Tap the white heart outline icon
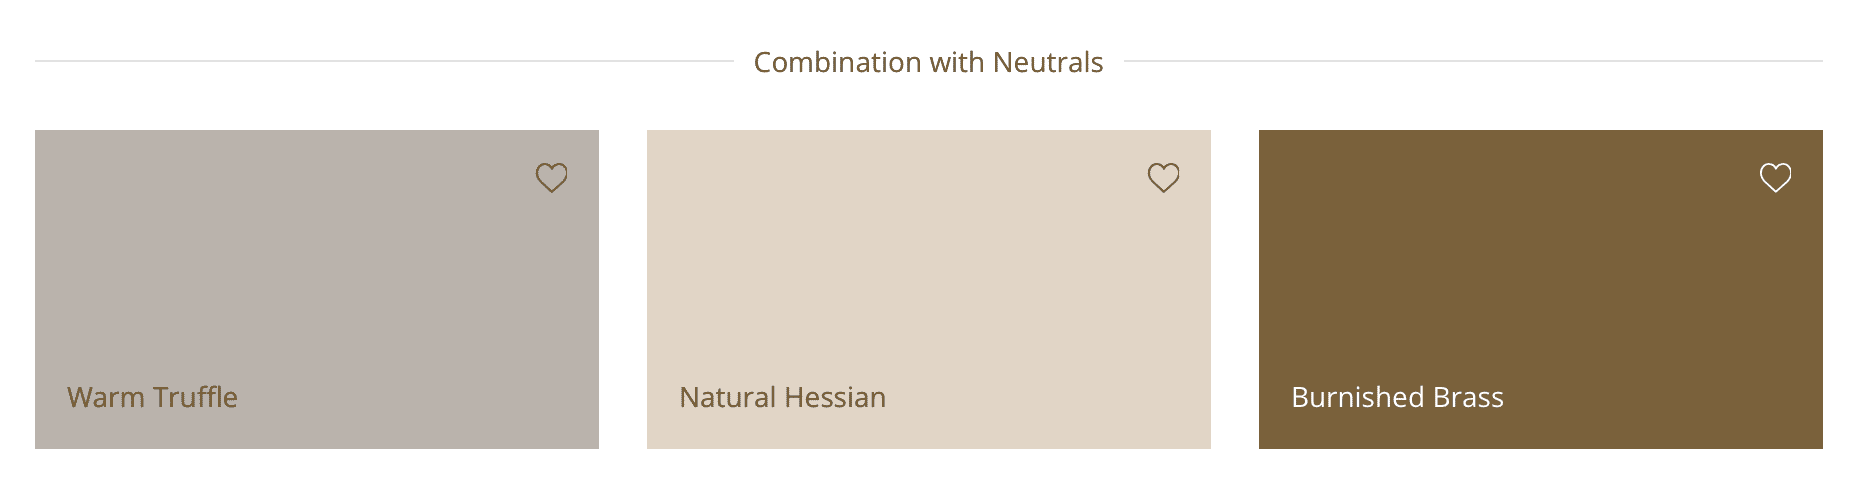Image resolution: width=1858 pixels, height=482 pixels. (1775, 178)
